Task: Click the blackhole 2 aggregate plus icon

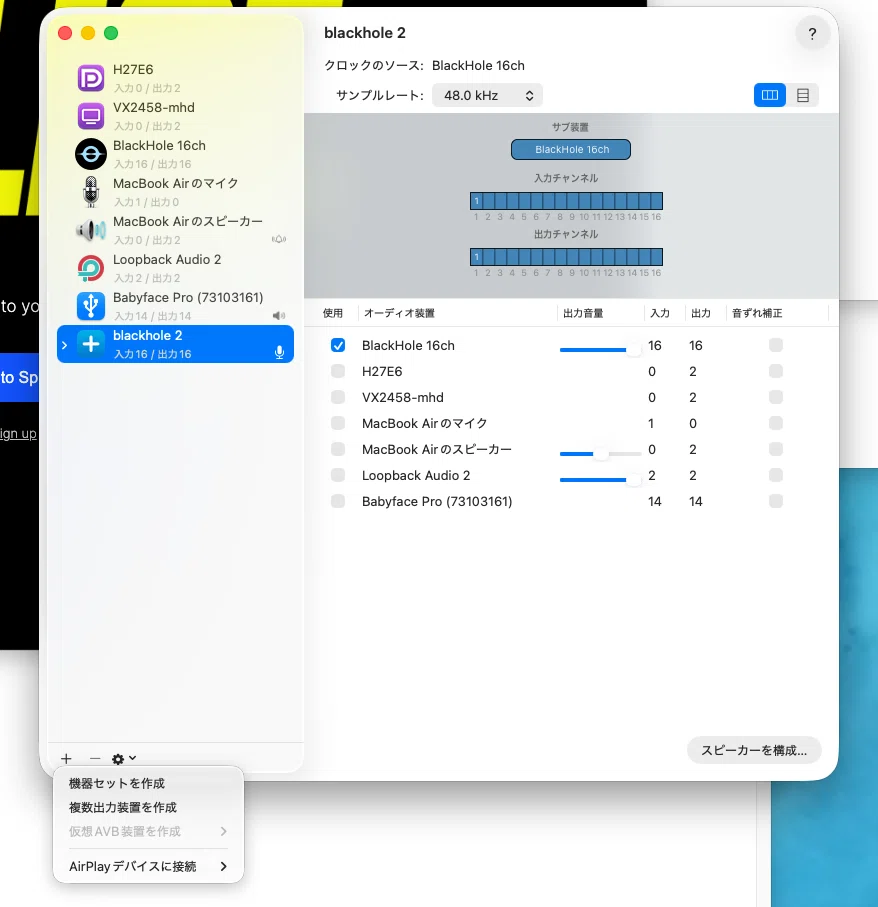Action: tap(91, 344)
